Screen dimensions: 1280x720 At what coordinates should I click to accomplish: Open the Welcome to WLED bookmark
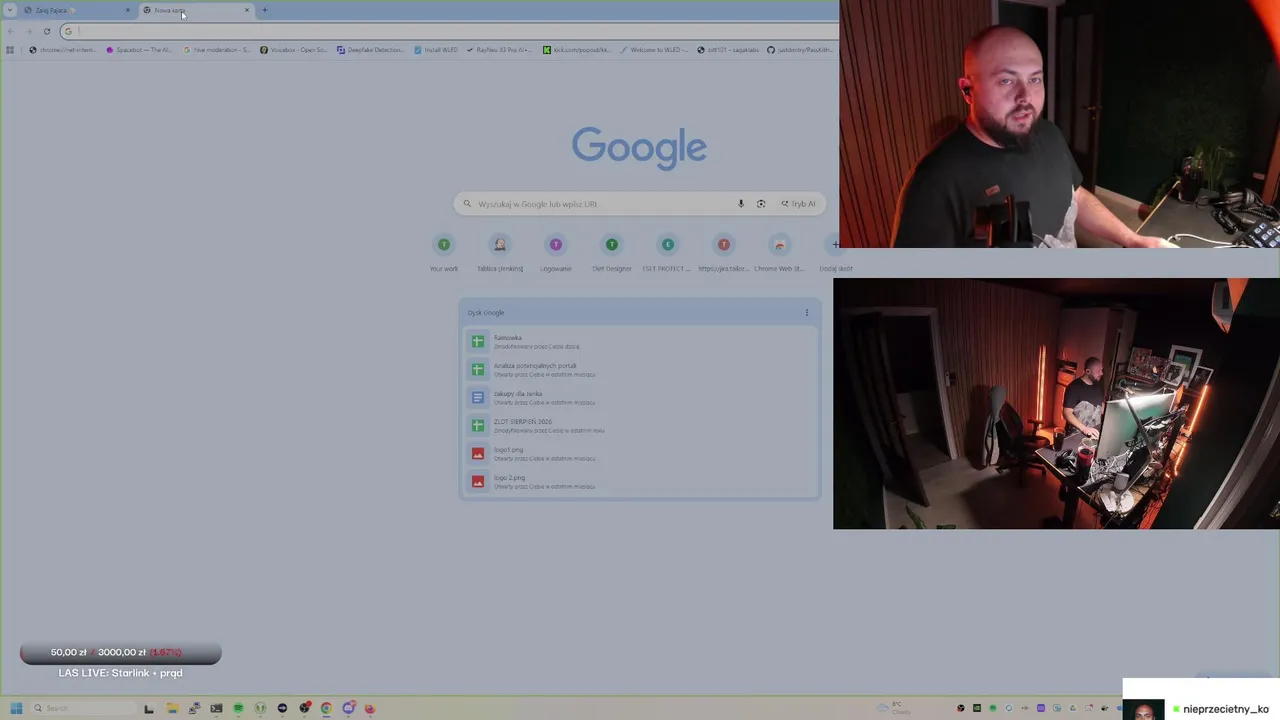654,49
